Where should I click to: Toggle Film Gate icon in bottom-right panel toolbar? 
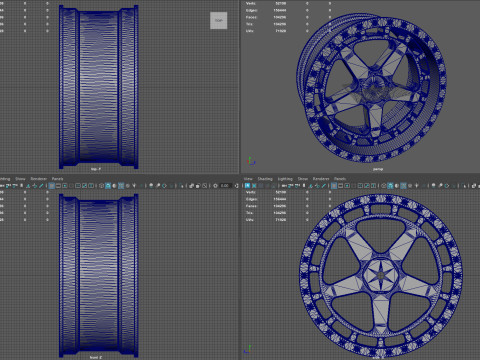(x=340, y=186)
